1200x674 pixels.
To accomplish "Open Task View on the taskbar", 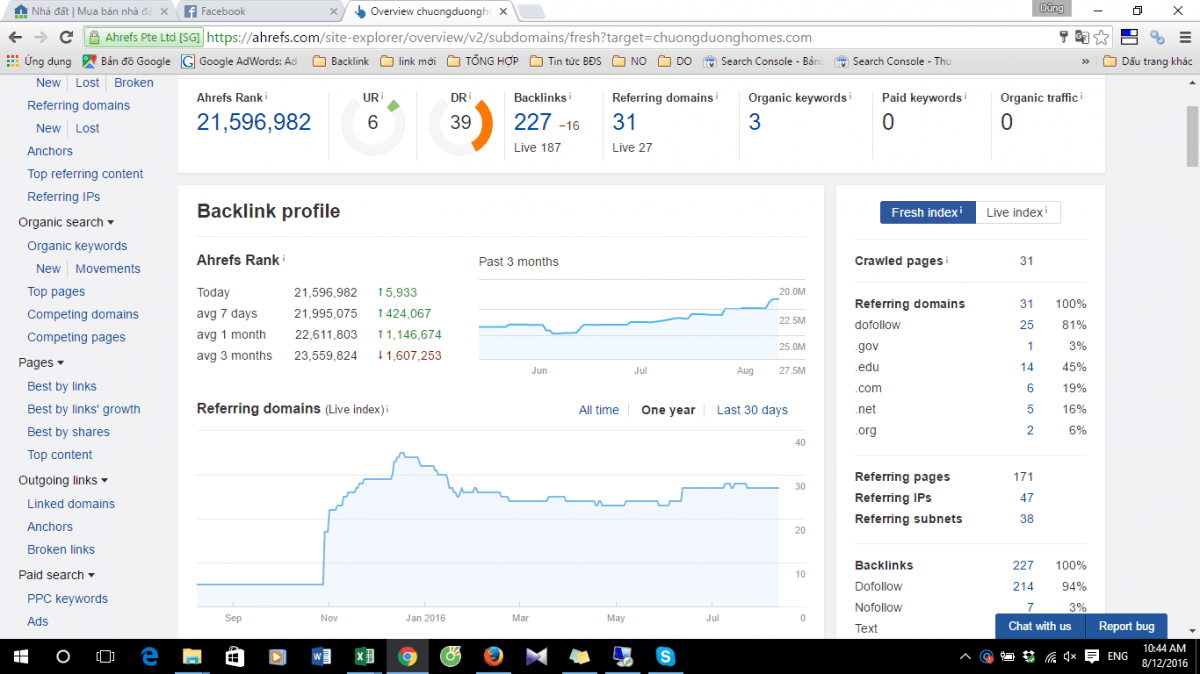I will click(x=105, y=656).
